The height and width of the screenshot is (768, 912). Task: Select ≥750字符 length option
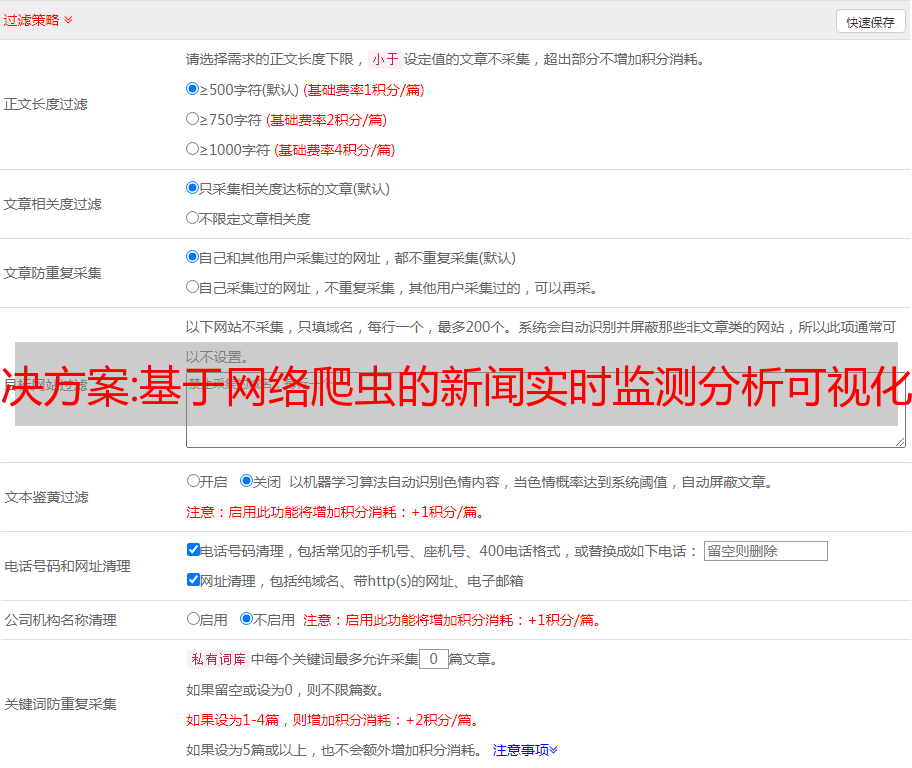pyautogui.click(x=193, y=119)
